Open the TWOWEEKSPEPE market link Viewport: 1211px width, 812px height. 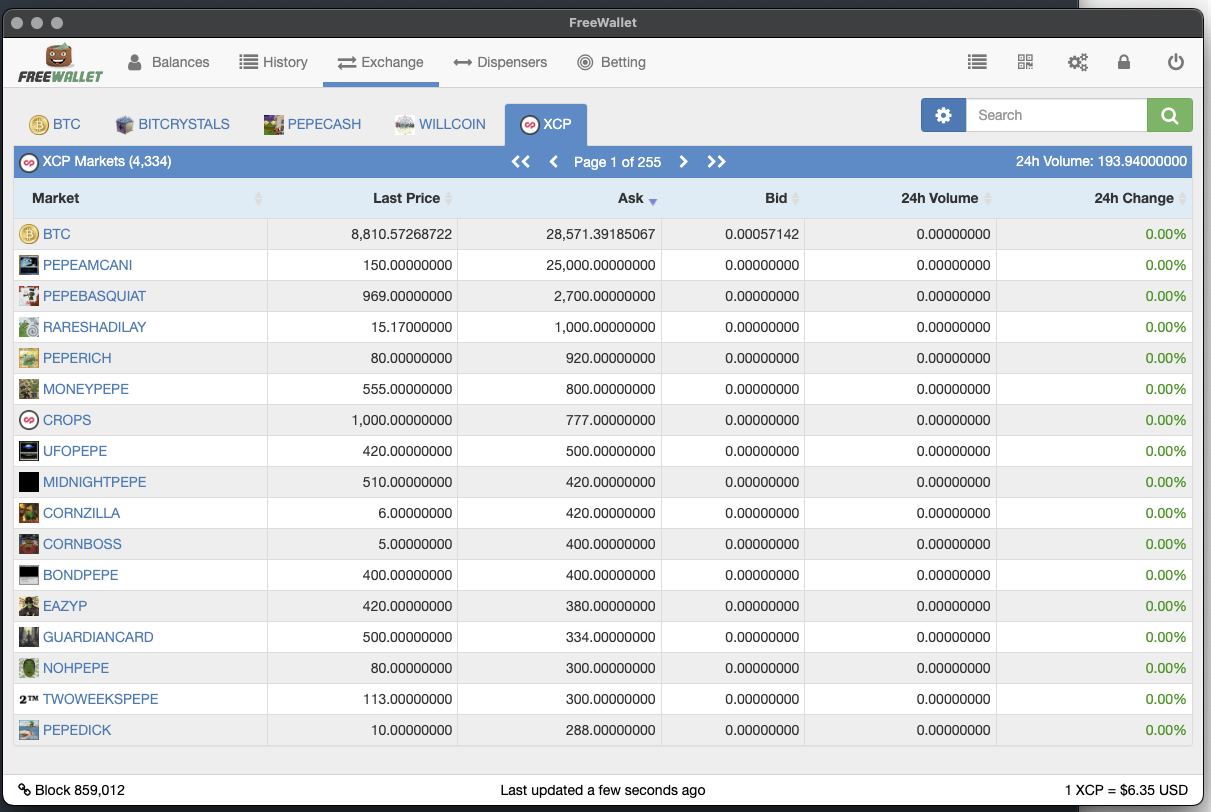point(101,699)
